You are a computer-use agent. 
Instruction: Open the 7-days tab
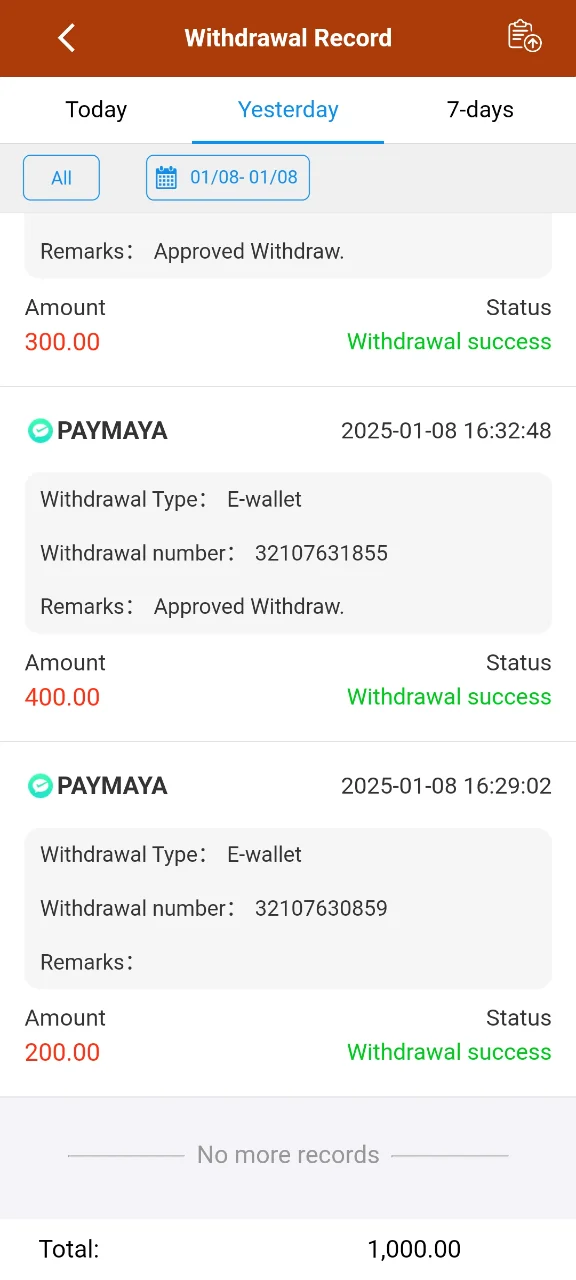(480, 110)
